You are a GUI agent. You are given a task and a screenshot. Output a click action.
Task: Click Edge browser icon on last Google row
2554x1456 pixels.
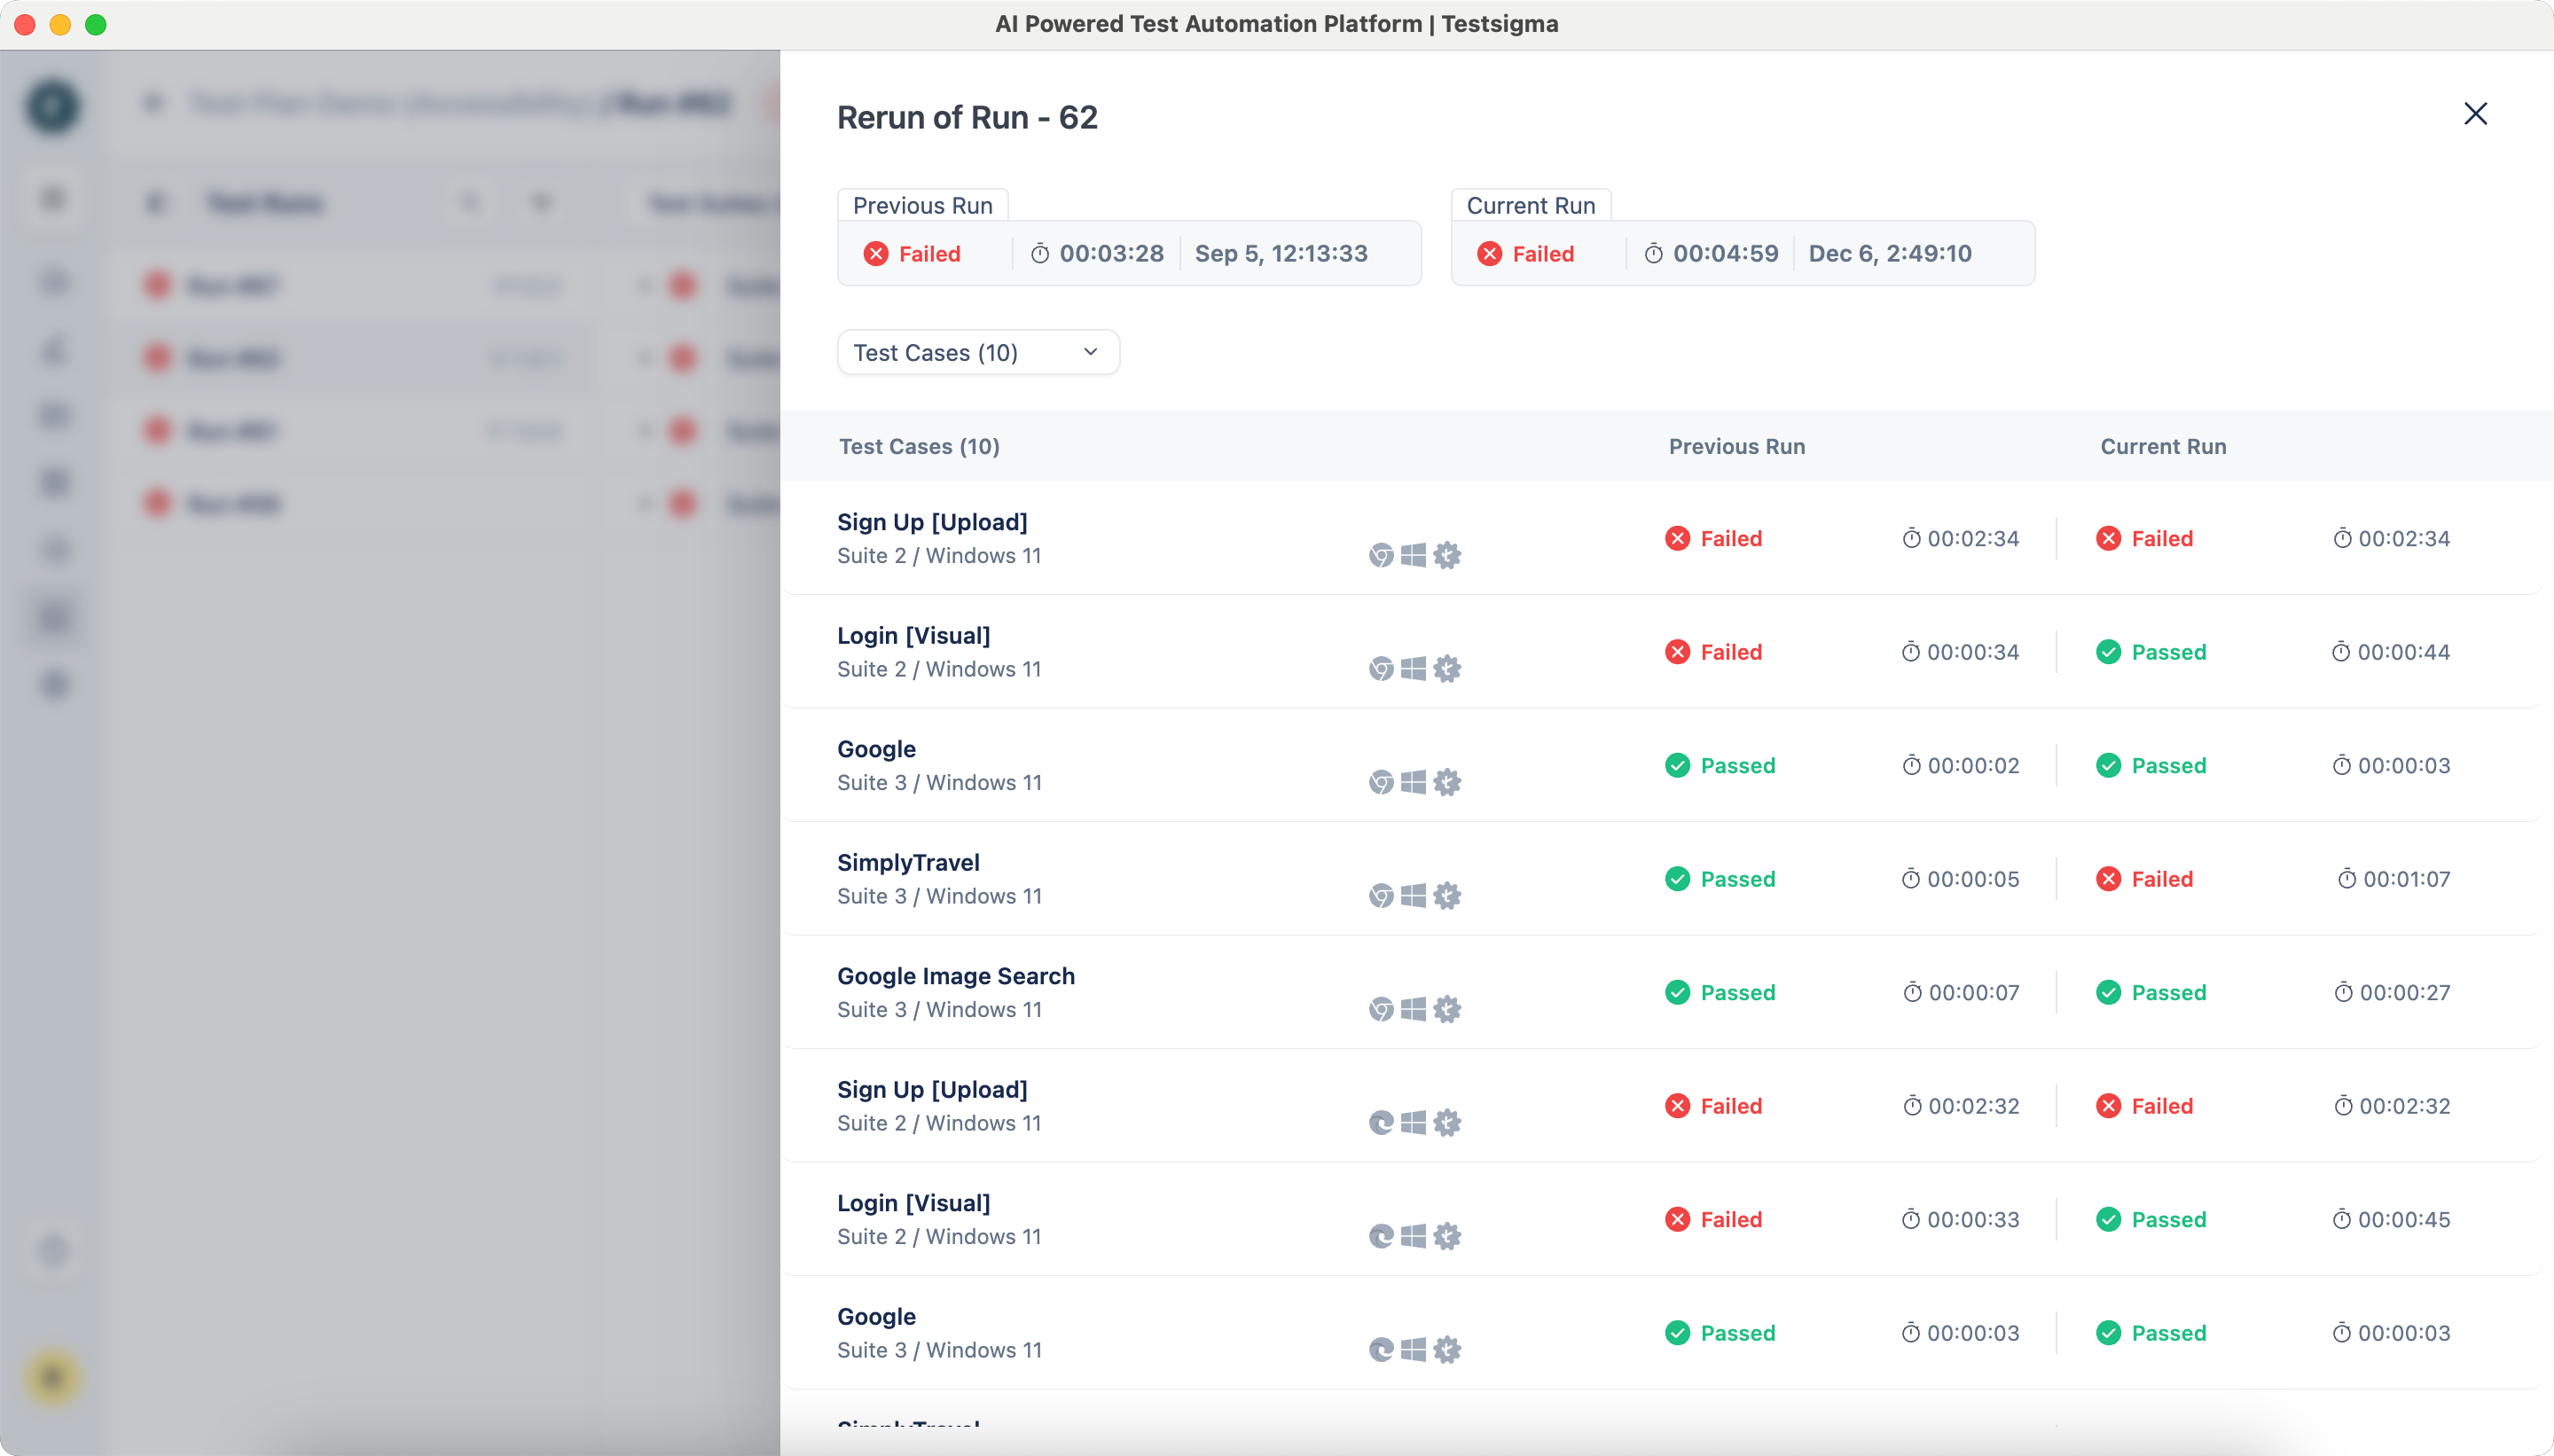click(x=1381, y=1350)
